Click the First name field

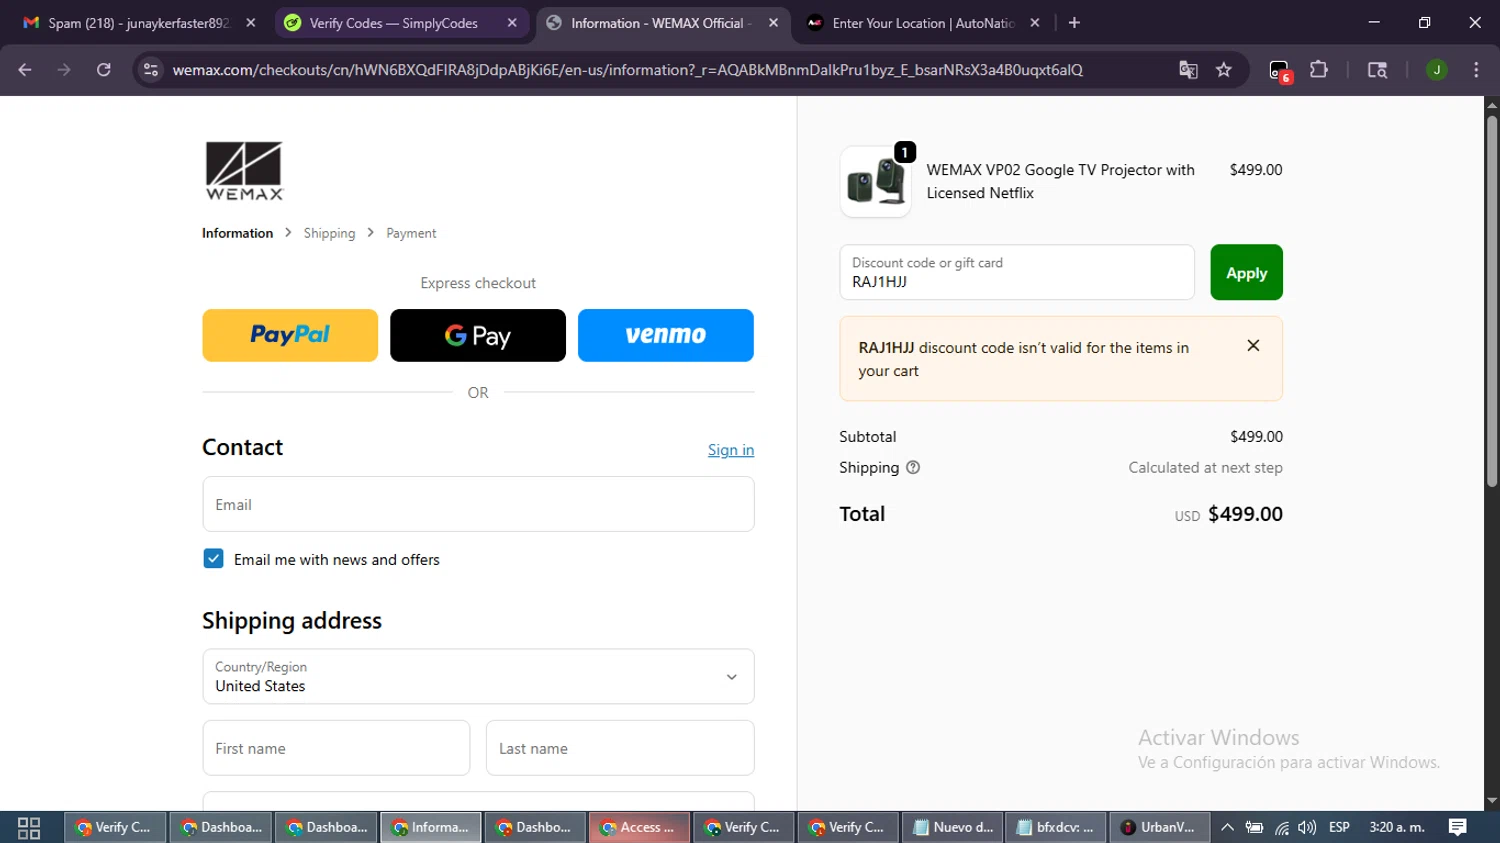click(336, 748)
